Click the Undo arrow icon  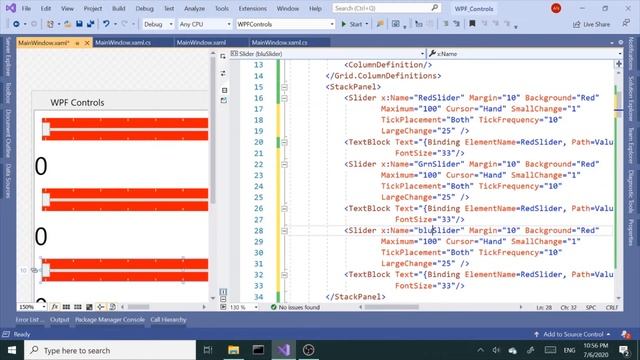click(106, 24)
